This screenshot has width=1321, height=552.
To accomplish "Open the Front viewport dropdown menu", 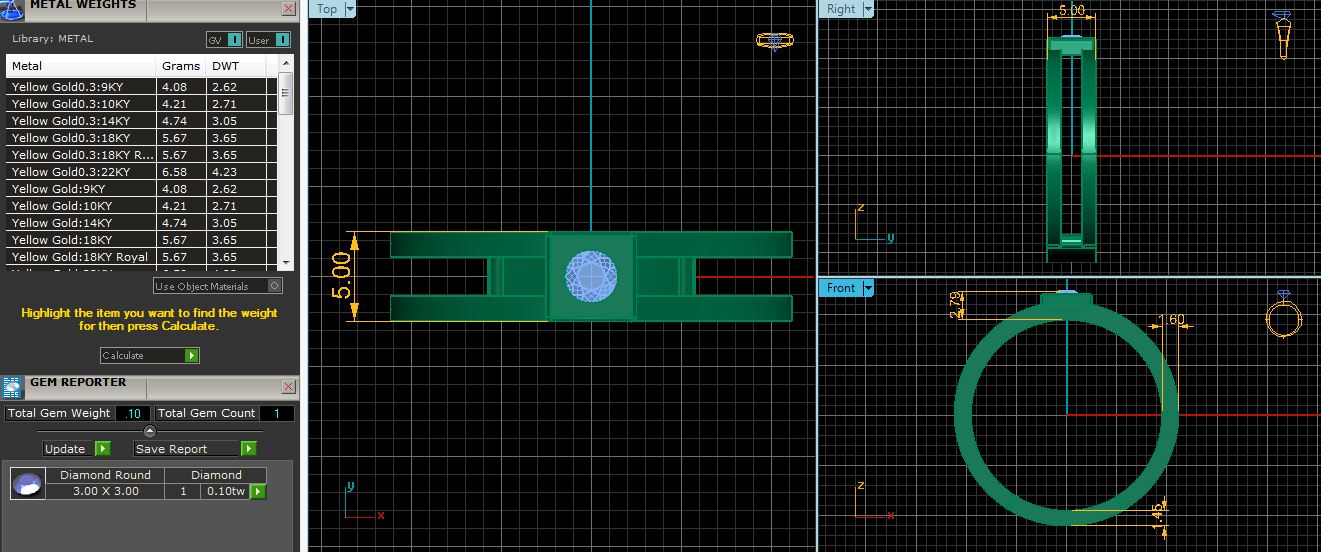I will coord(867,288).
